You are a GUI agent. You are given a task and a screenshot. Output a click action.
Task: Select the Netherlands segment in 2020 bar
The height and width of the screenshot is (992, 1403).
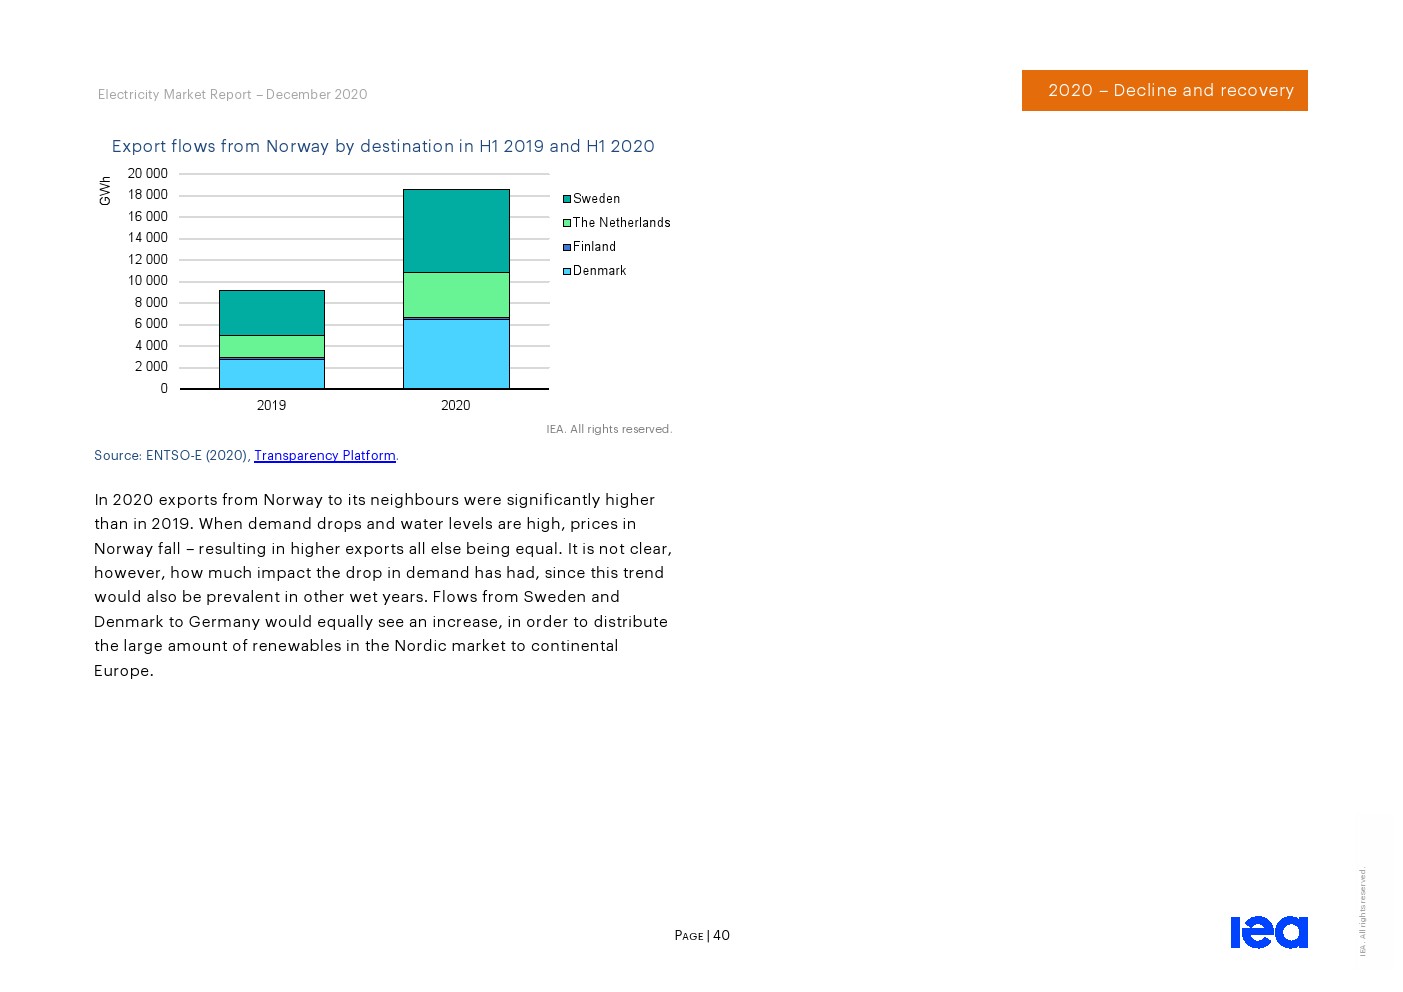click(455, 295)
